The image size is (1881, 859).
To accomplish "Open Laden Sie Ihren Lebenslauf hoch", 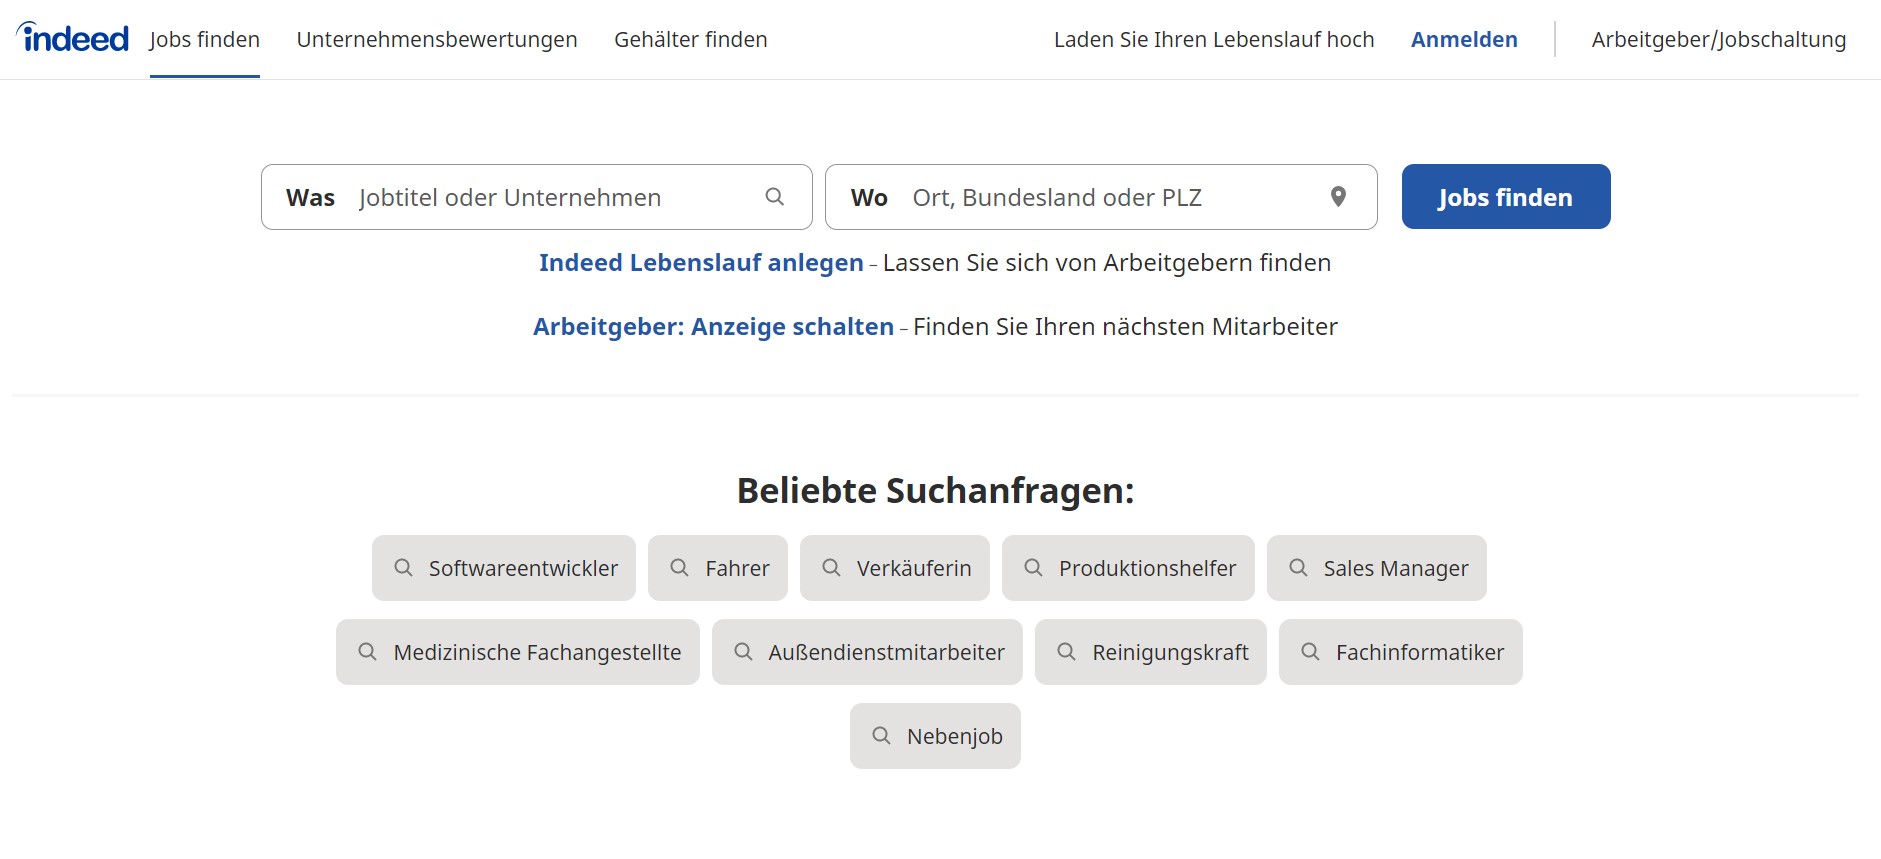I will point(1214,40).
